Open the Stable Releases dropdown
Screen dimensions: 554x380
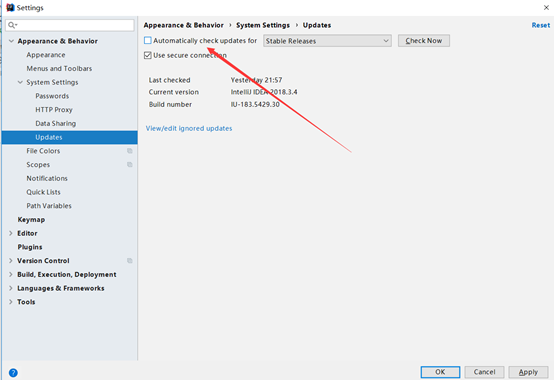[x=327, y=41]
